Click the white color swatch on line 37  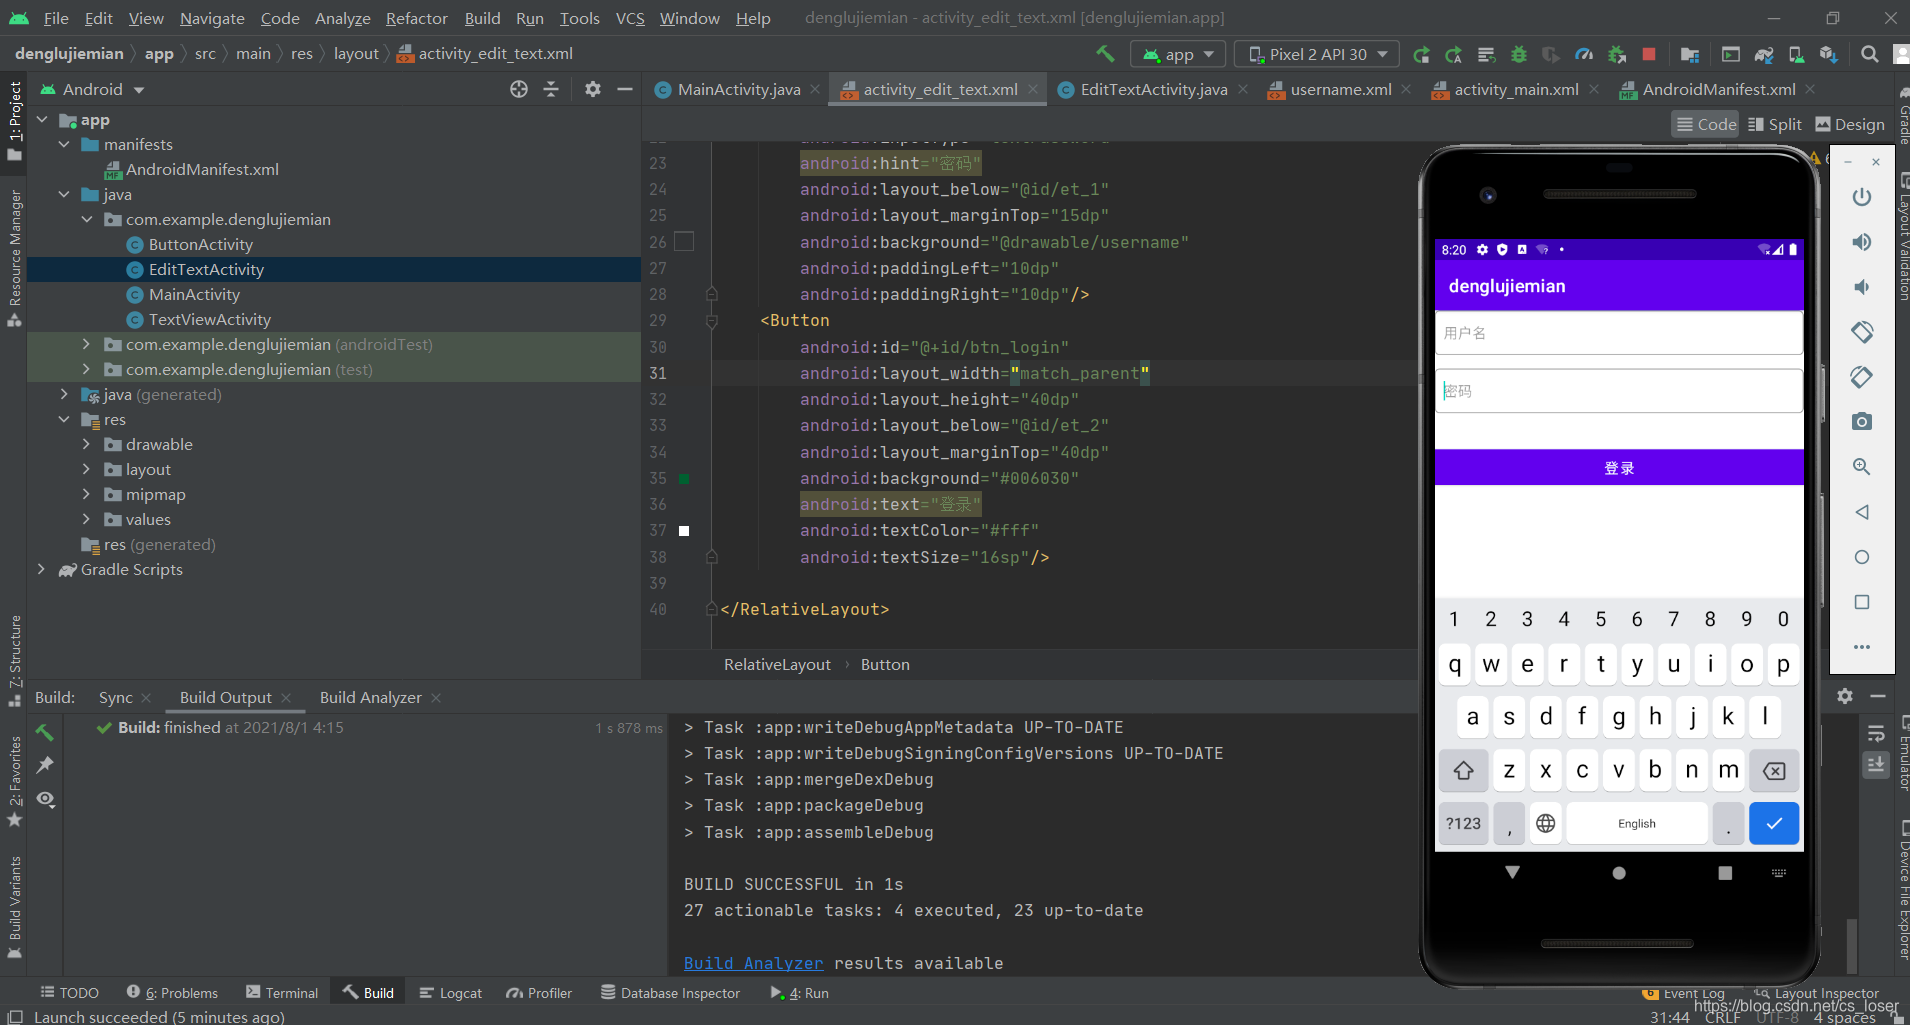[684, 531]
